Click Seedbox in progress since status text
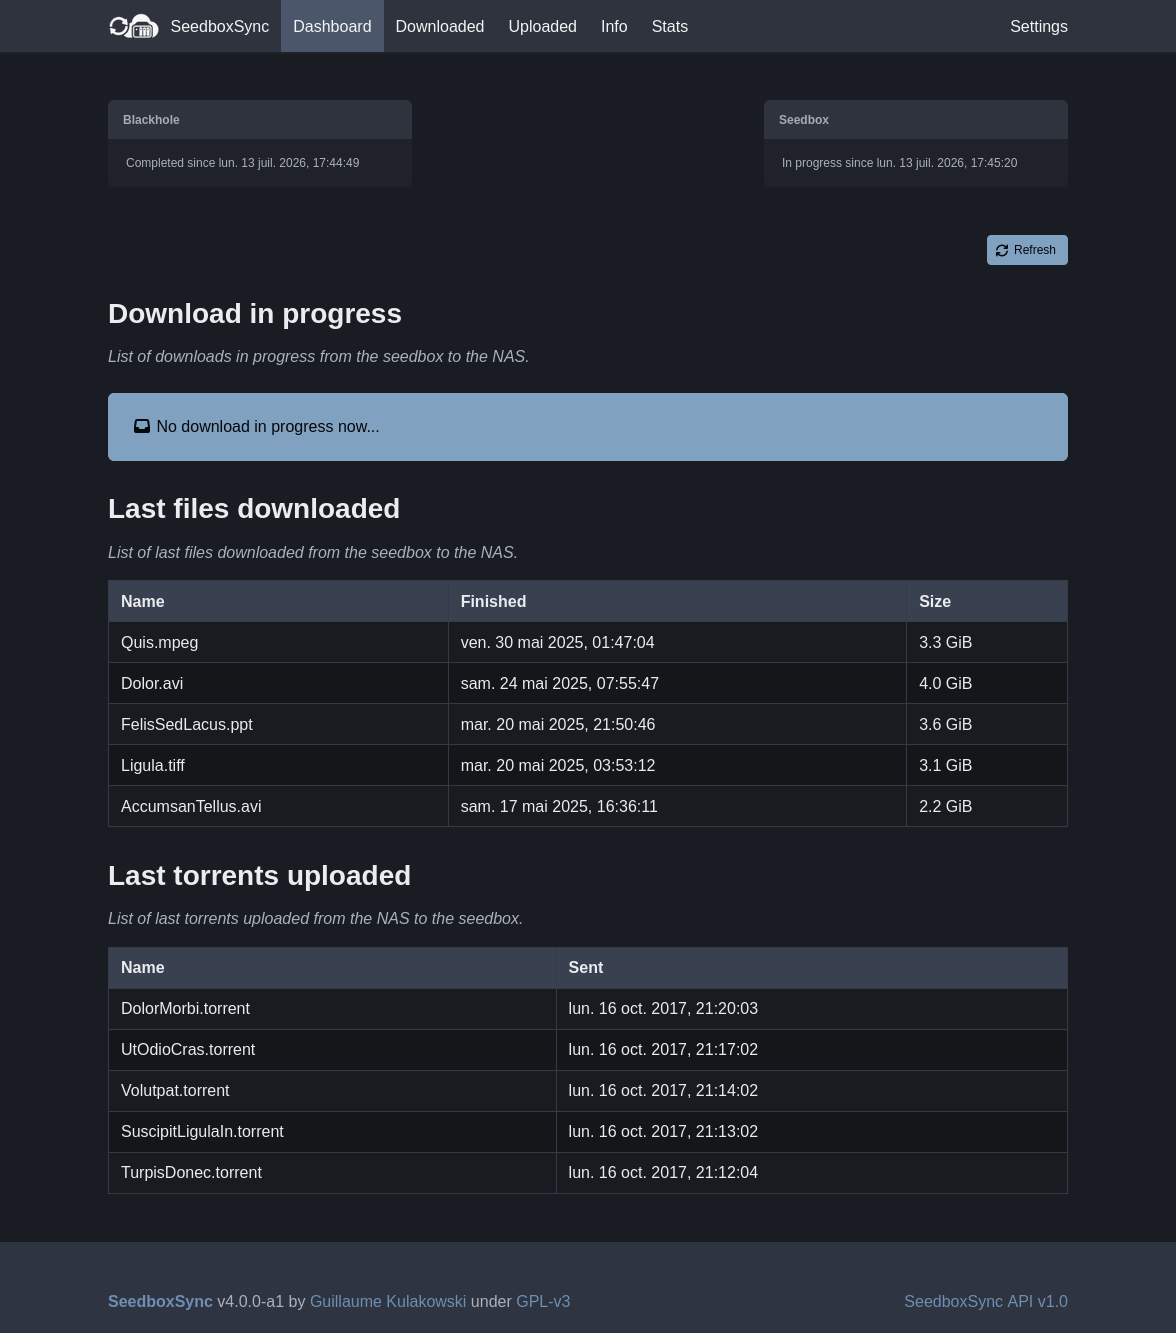 coord(900,163)
